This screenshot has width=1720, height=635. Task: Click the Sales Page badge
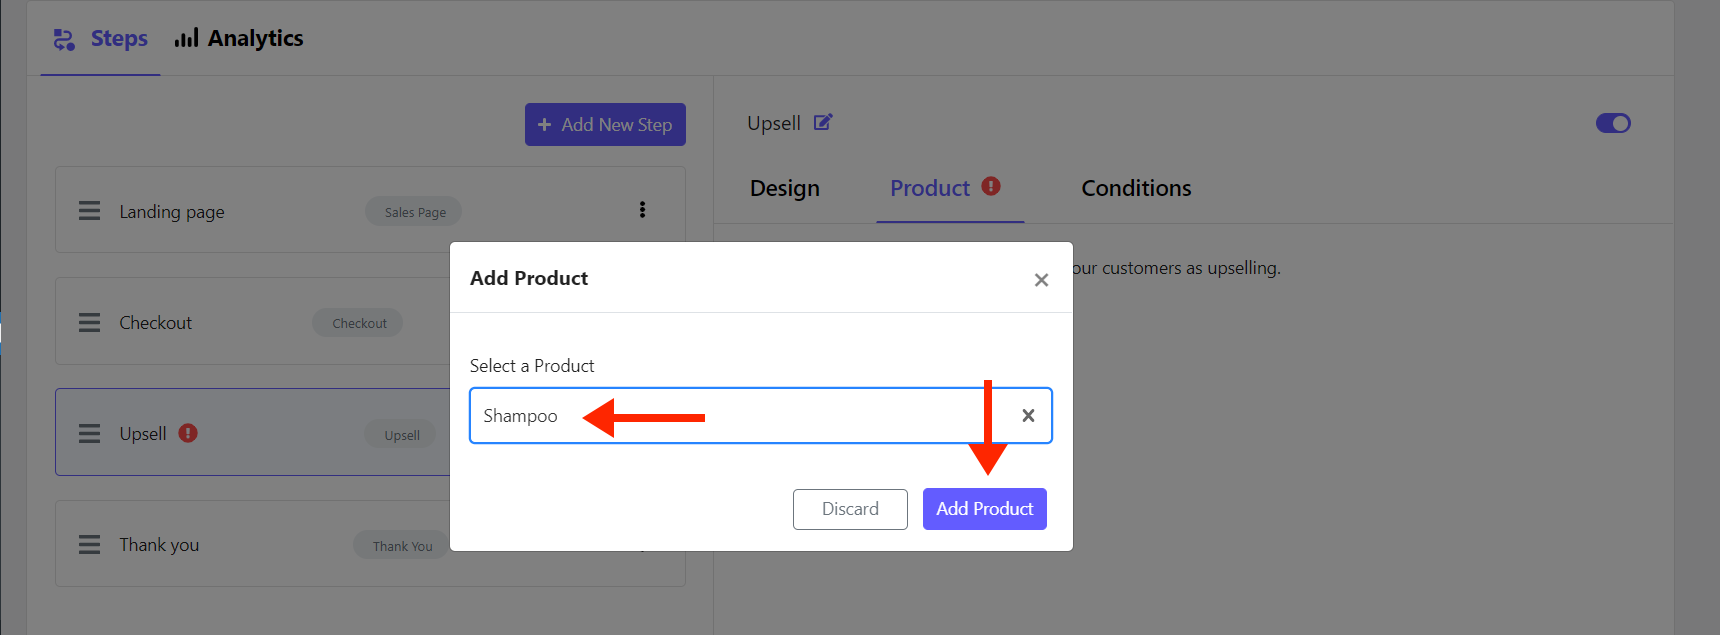[414, 212]
